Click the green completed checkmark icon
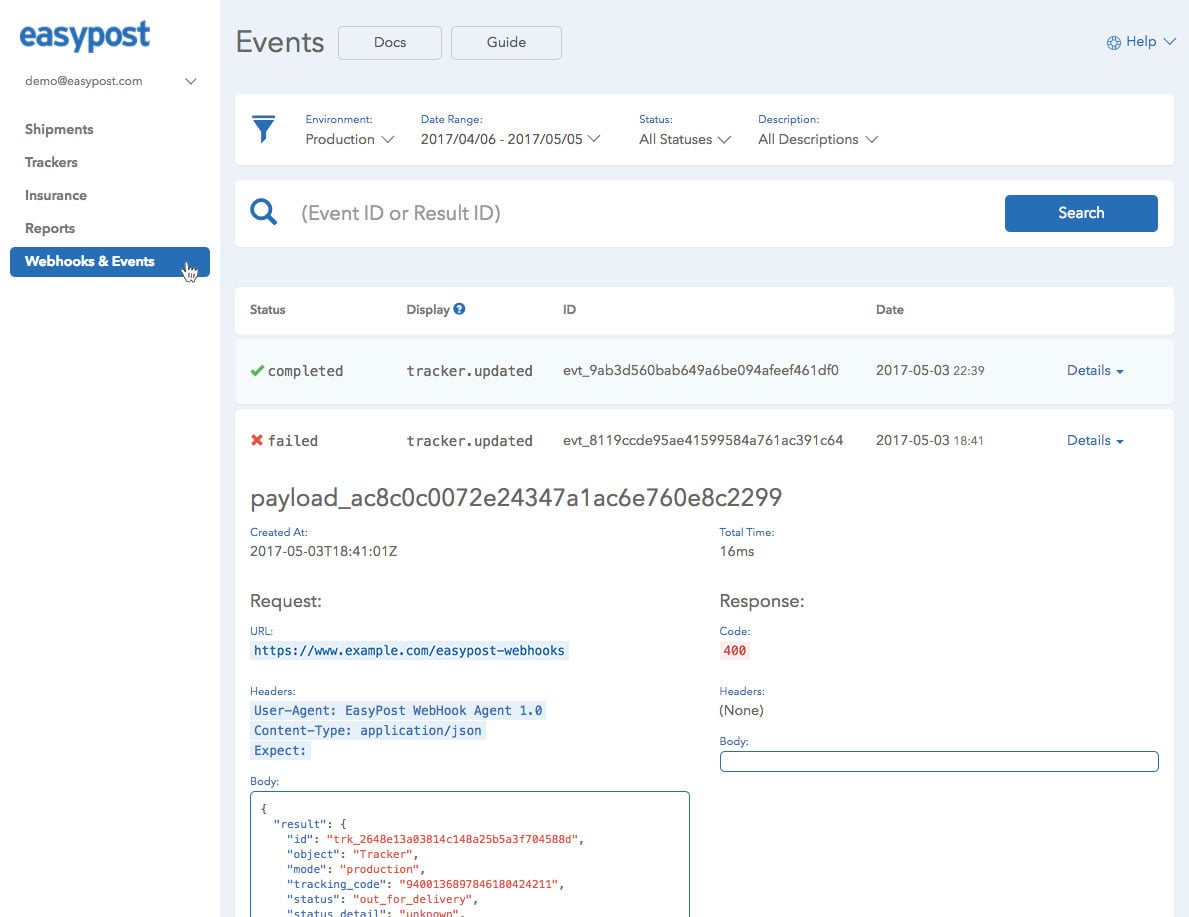1189x917 pixels. point(257,370)
